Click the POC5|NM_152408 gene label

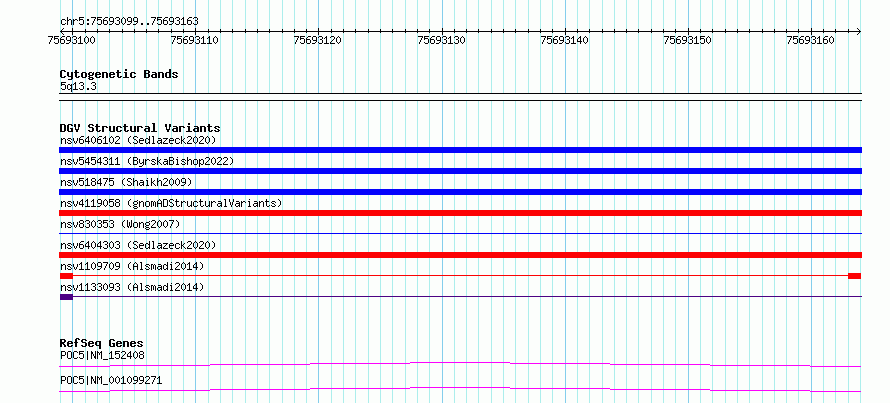pyautogui.click(x=102, y=355)
